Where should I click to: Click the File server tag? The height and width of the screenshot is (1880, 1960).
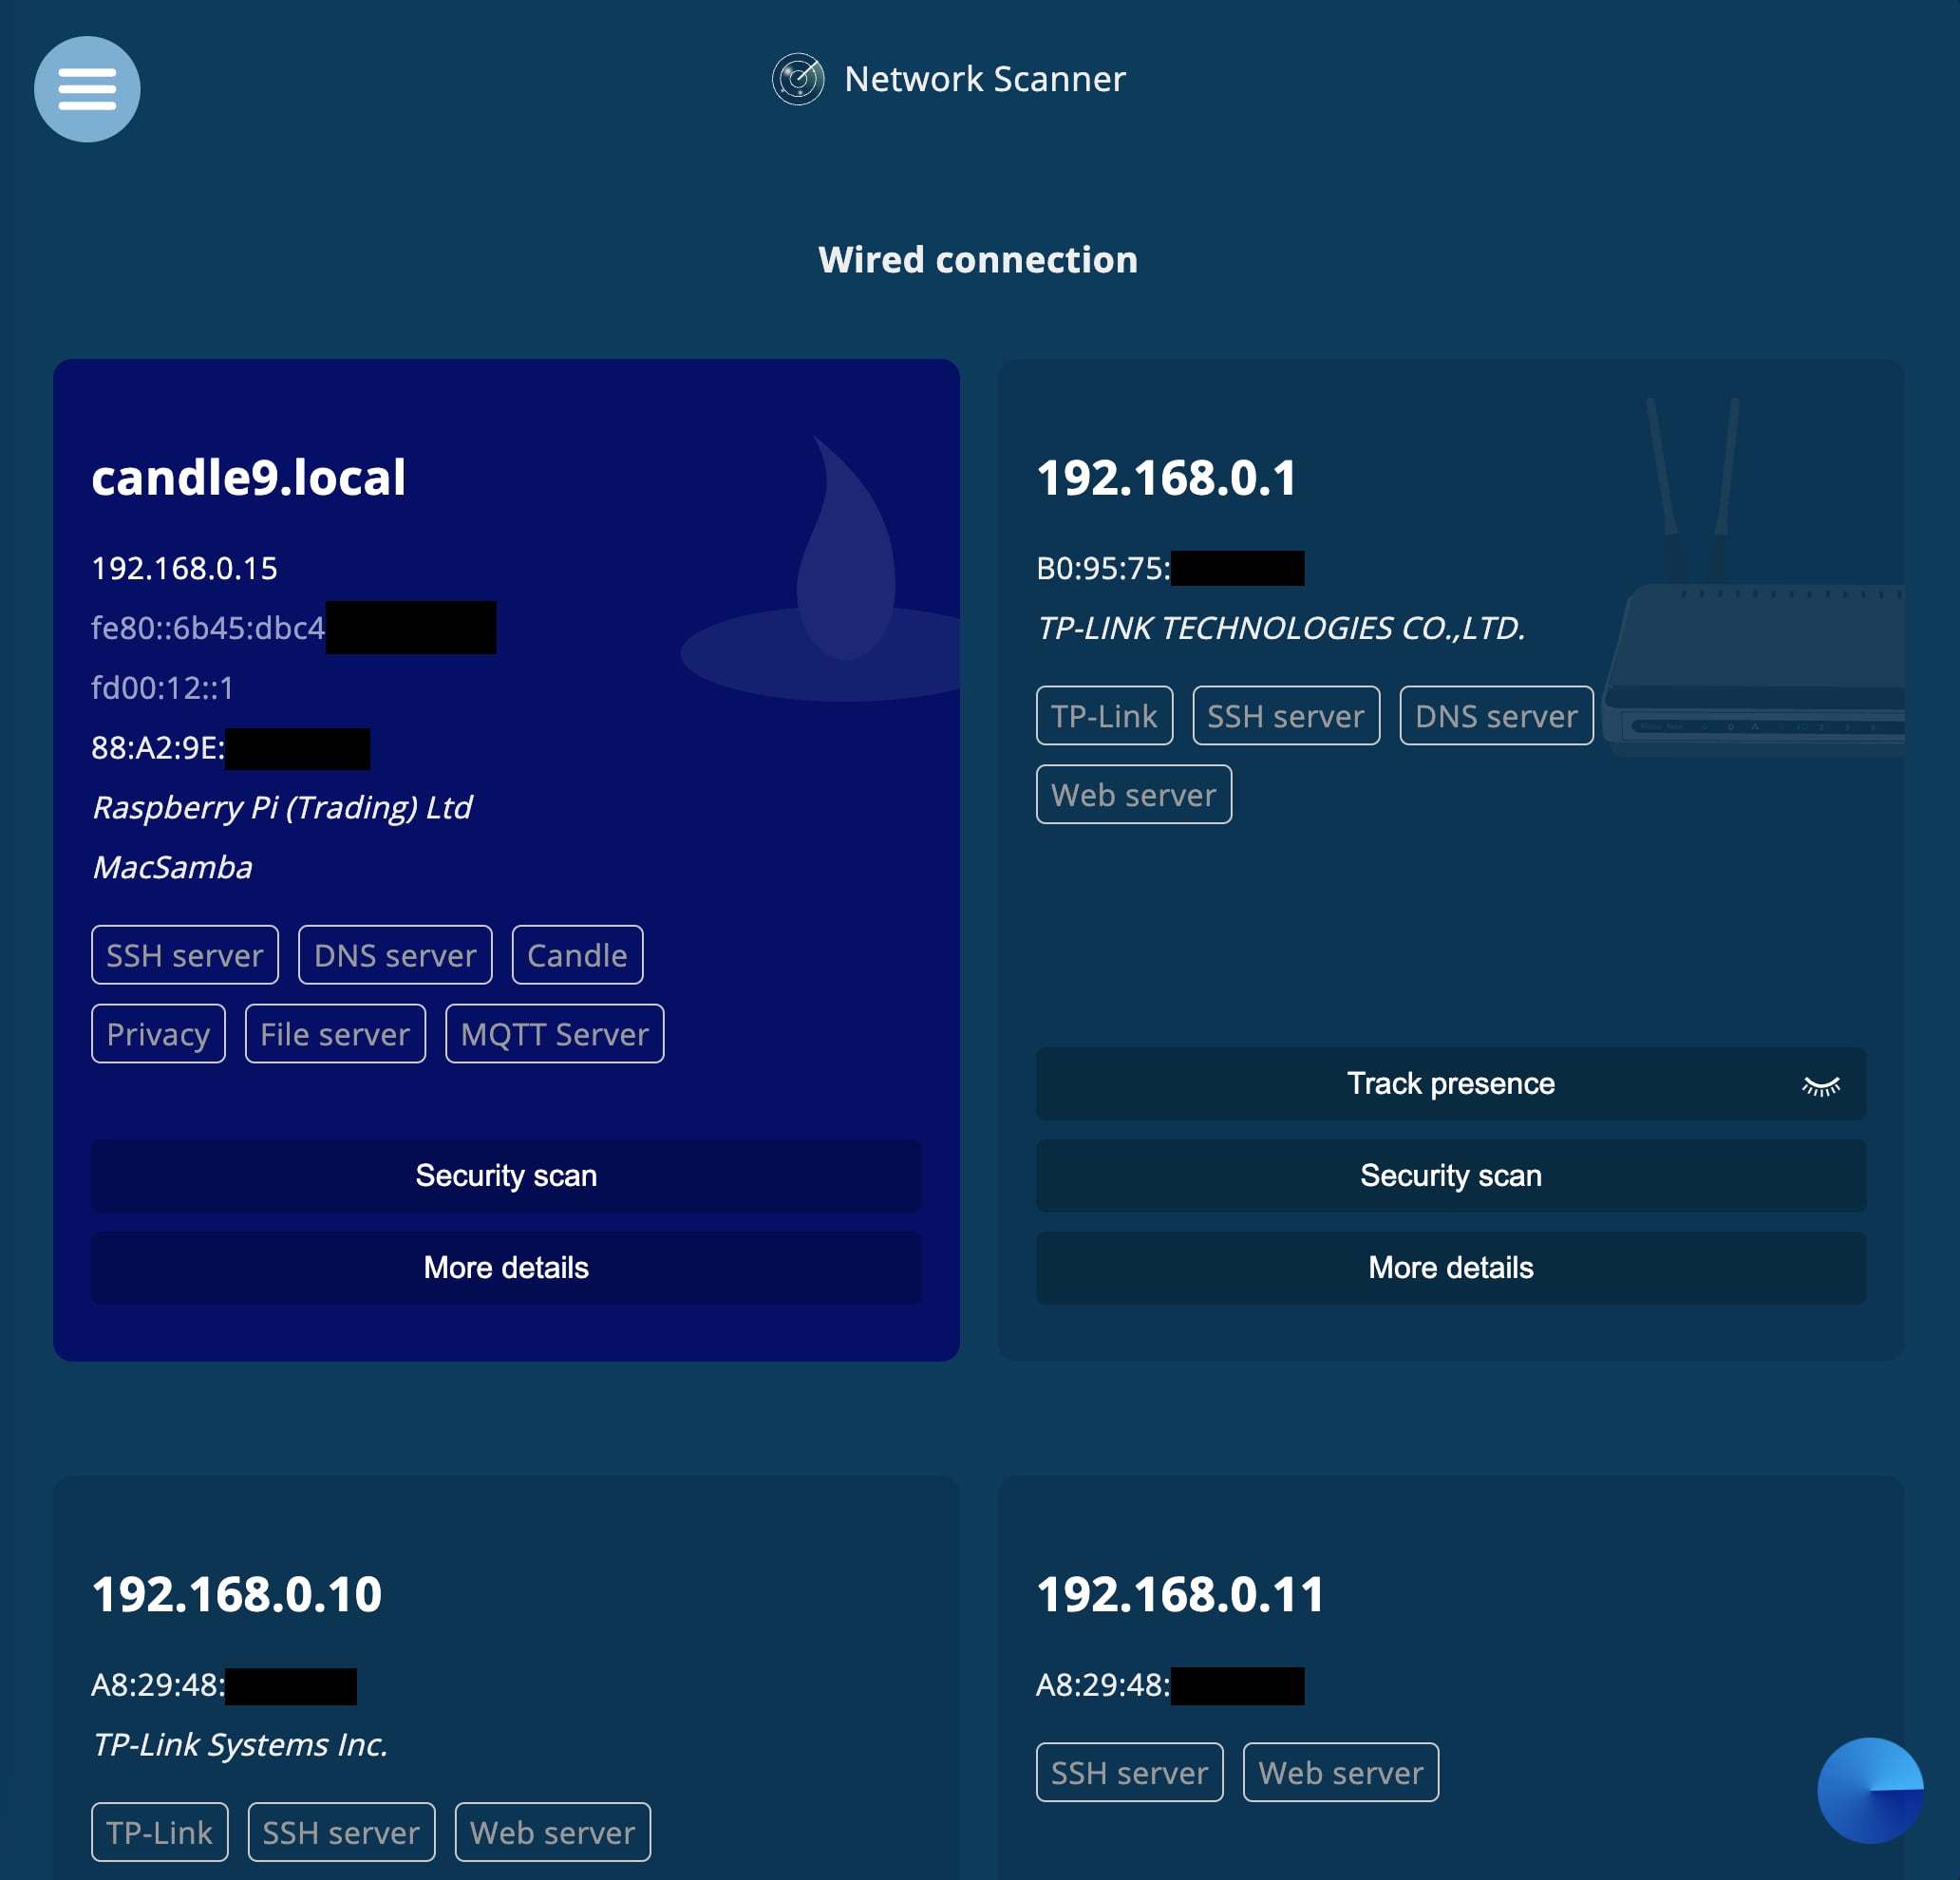[x=335, y=1034]
